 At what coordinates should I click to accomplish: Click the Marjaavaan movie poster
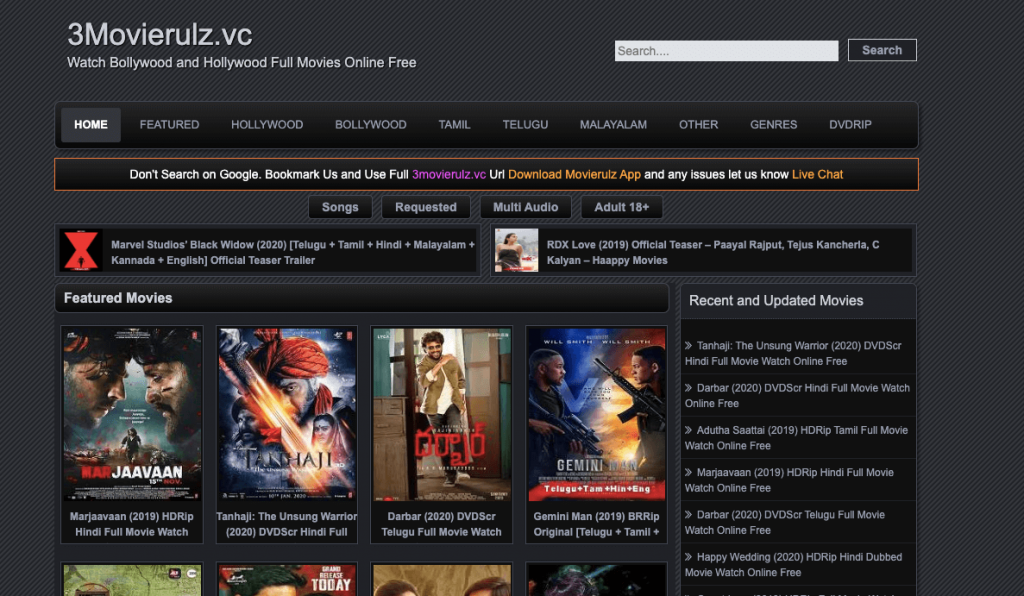tap(132, 415)
